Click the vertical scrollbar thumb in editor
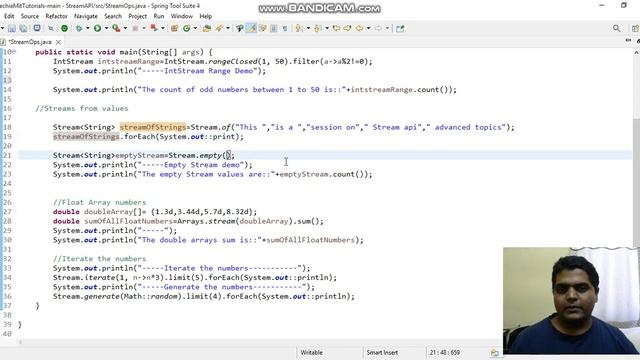 [x=636, y=182]
